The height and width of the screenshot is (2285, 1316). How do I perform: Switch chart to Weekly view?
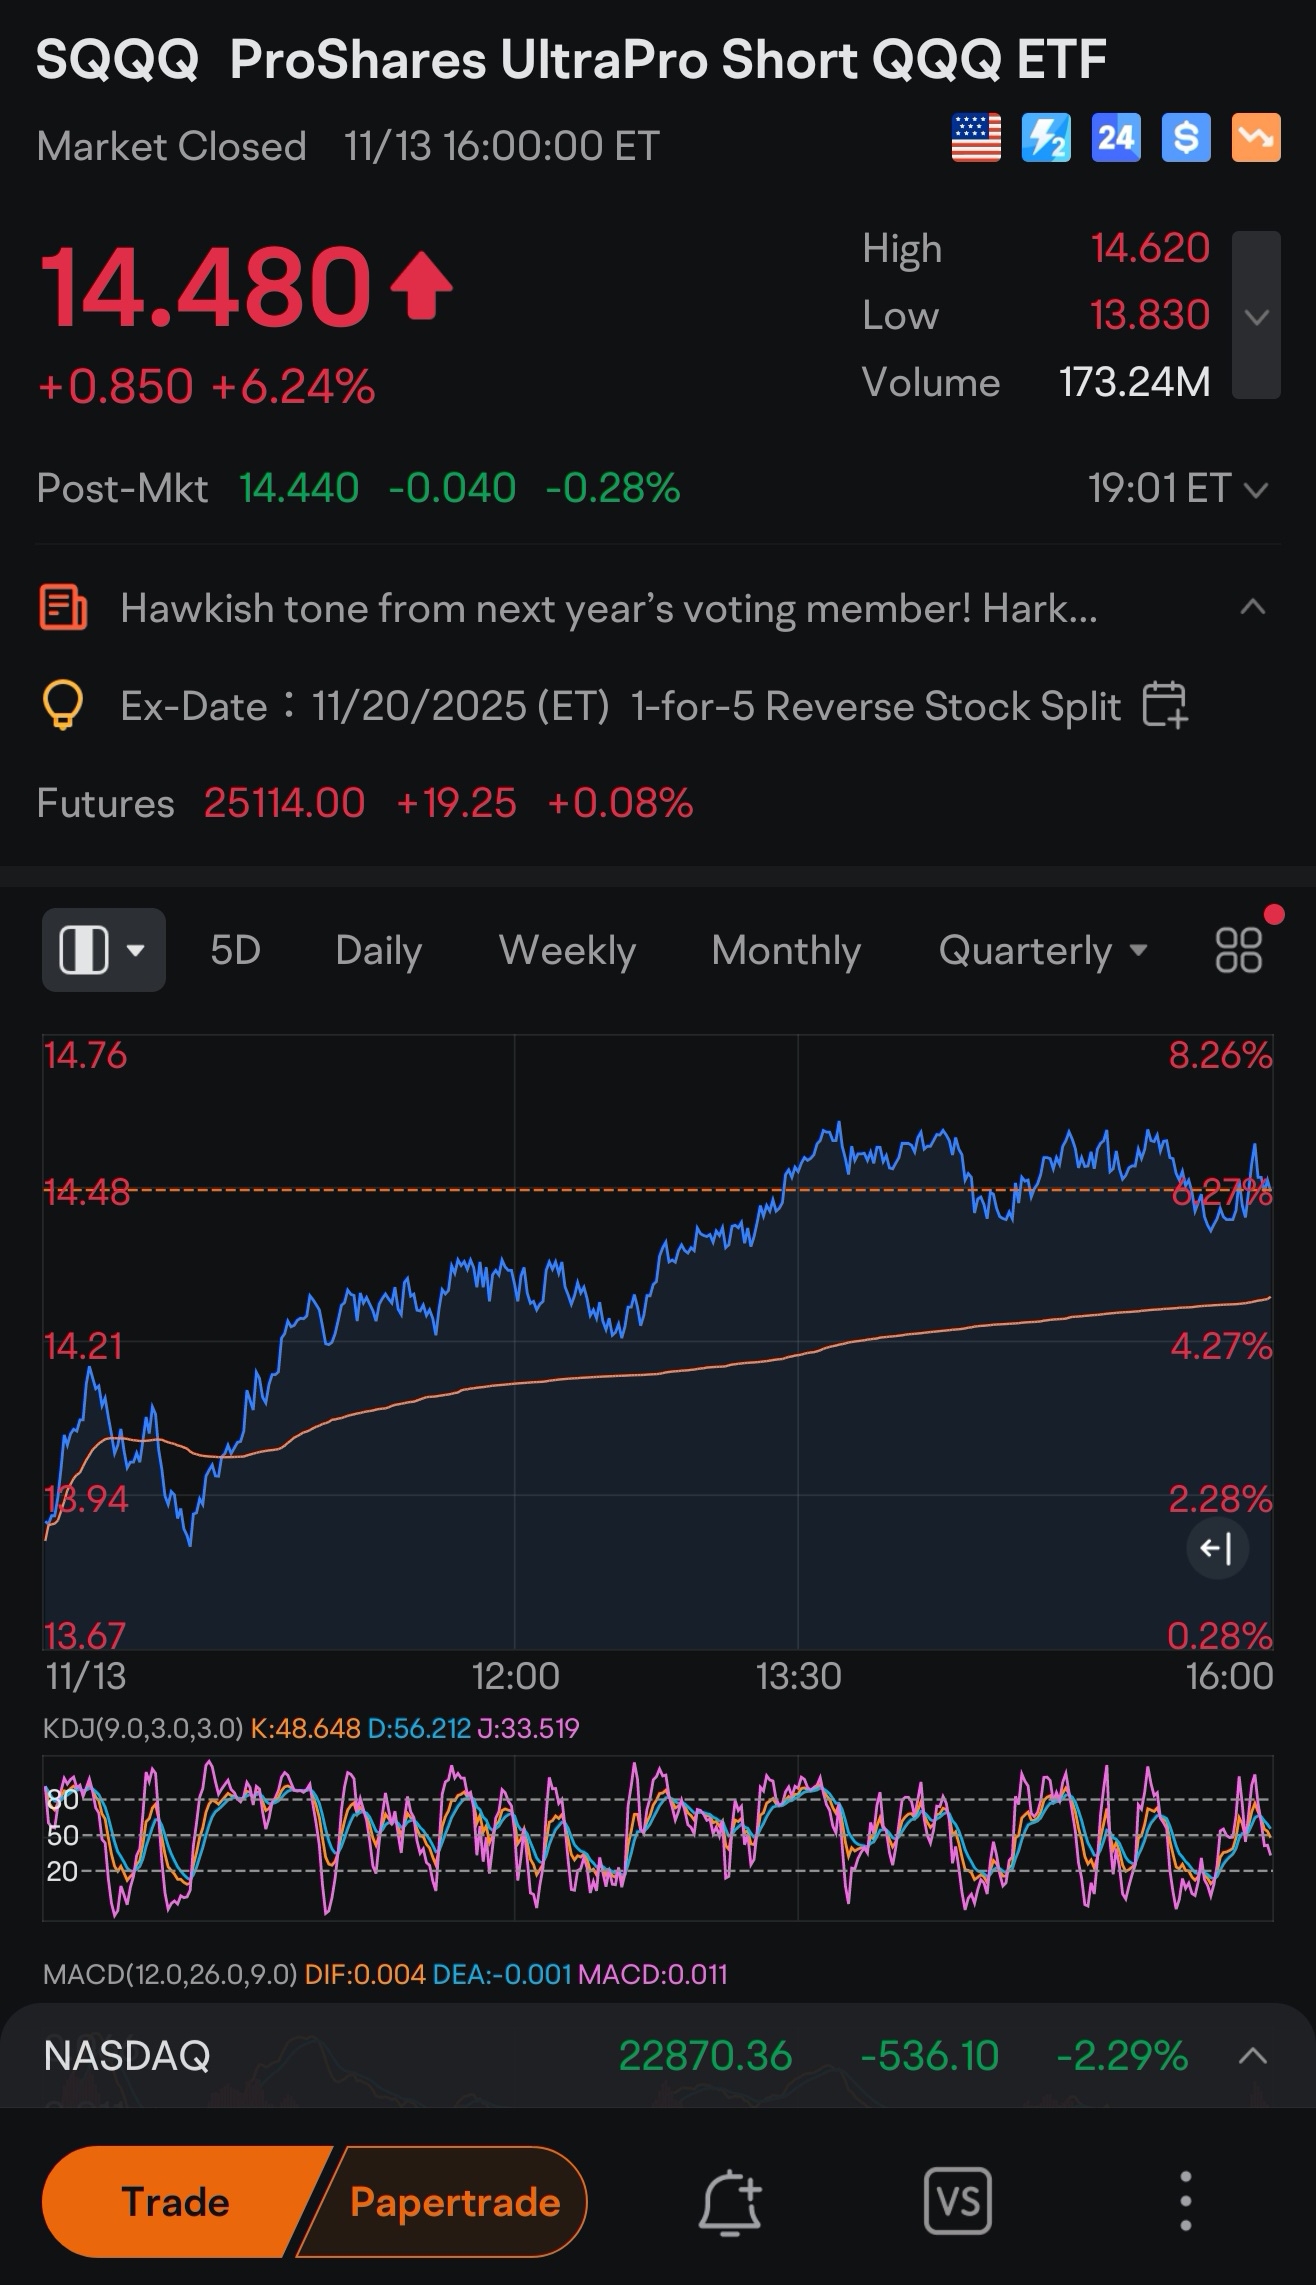click(567, 950)
